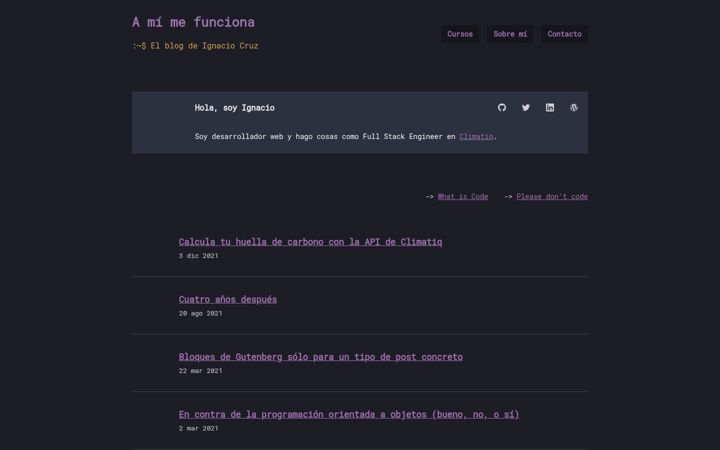The width and height of the screenshot is (720, 450).
Task: Open the GitHub profile icon
Action: [x=501, y=107]
